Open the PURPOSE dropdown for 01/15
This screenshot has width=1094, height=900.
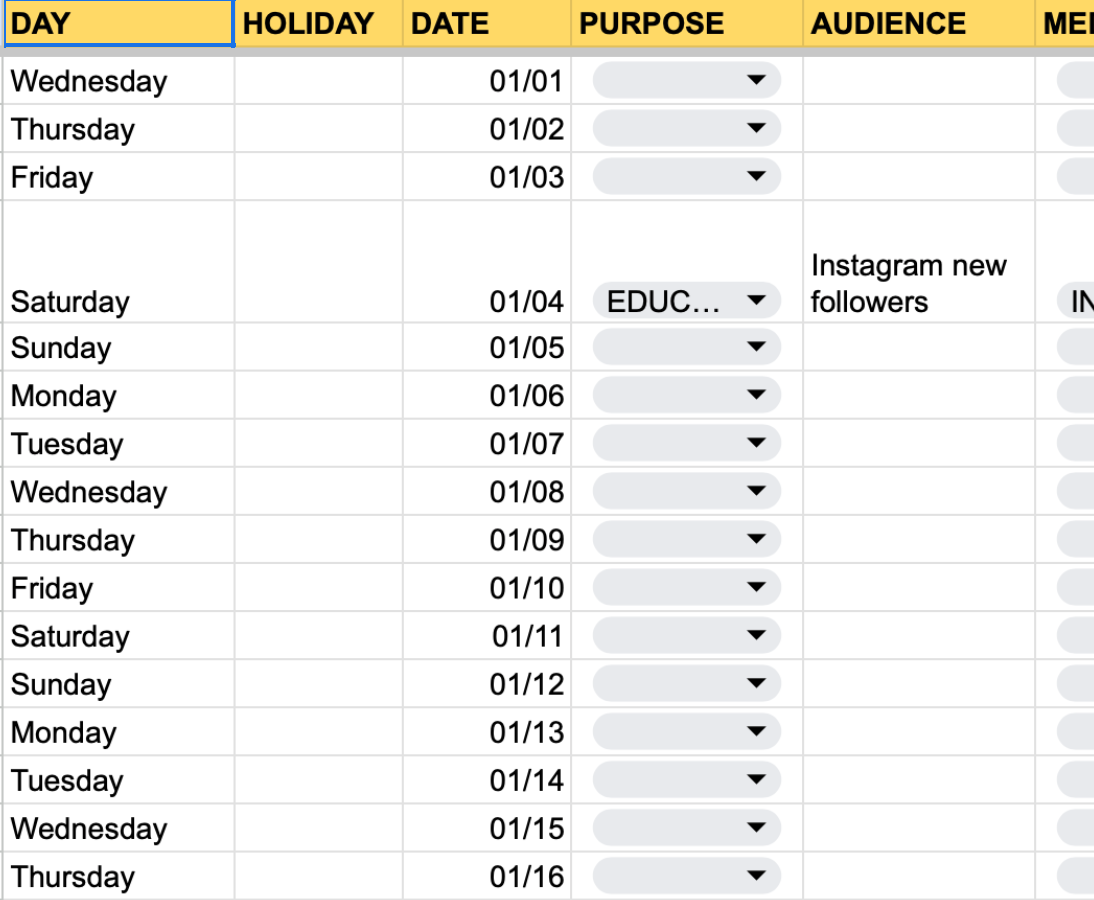coord(687,828)
